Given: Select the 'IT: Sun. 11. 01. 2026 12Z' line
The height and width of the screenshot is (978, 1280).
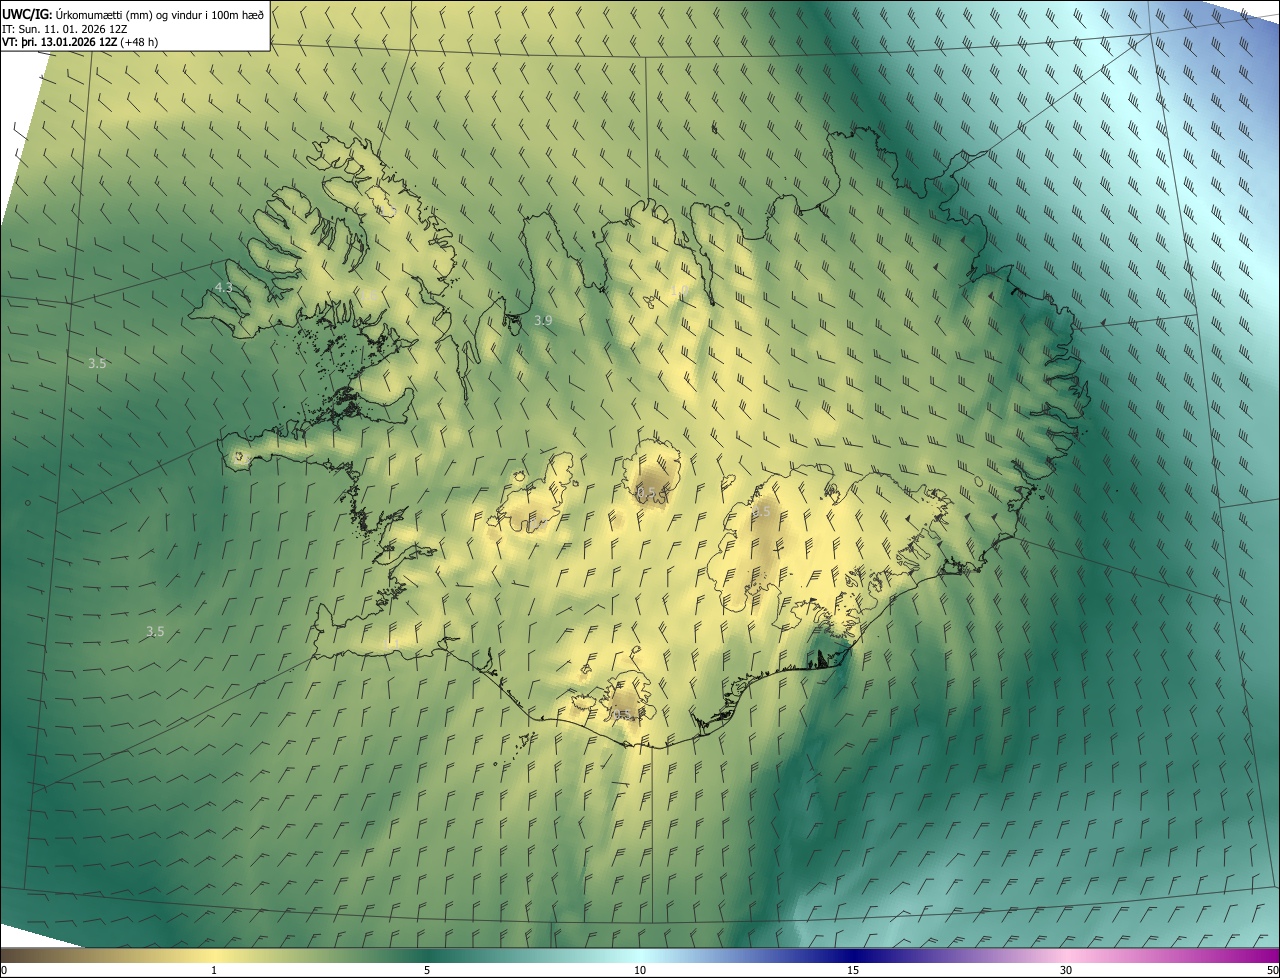Looking at the screenshot, I should [65, 28].
